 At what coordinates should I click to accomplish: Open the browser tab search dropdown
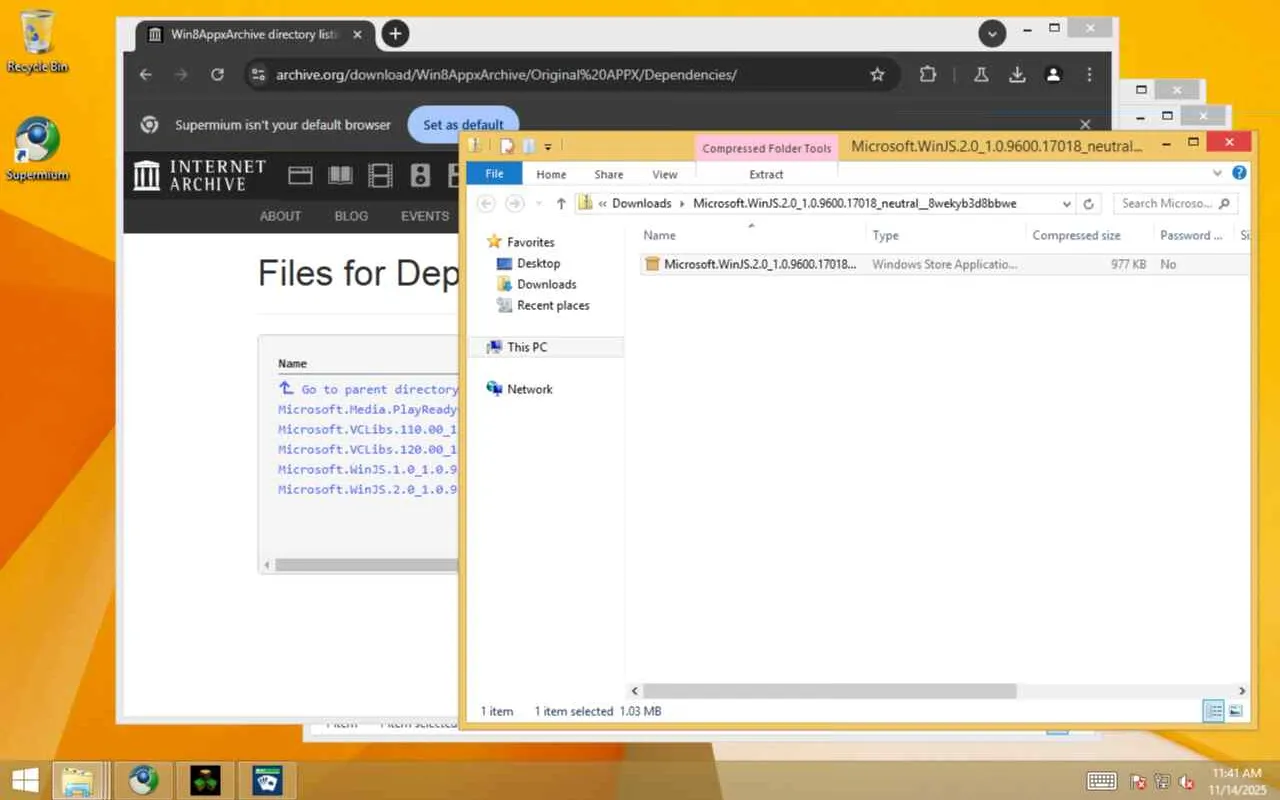(992, 34)
